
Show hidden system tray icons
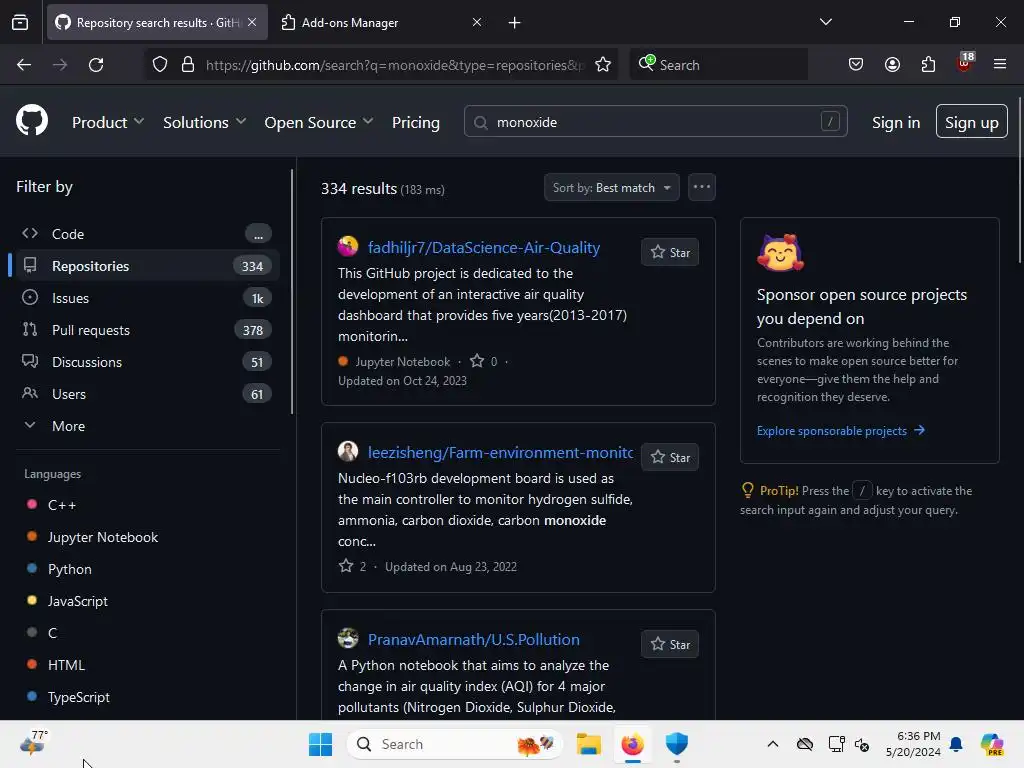(773, 744)
